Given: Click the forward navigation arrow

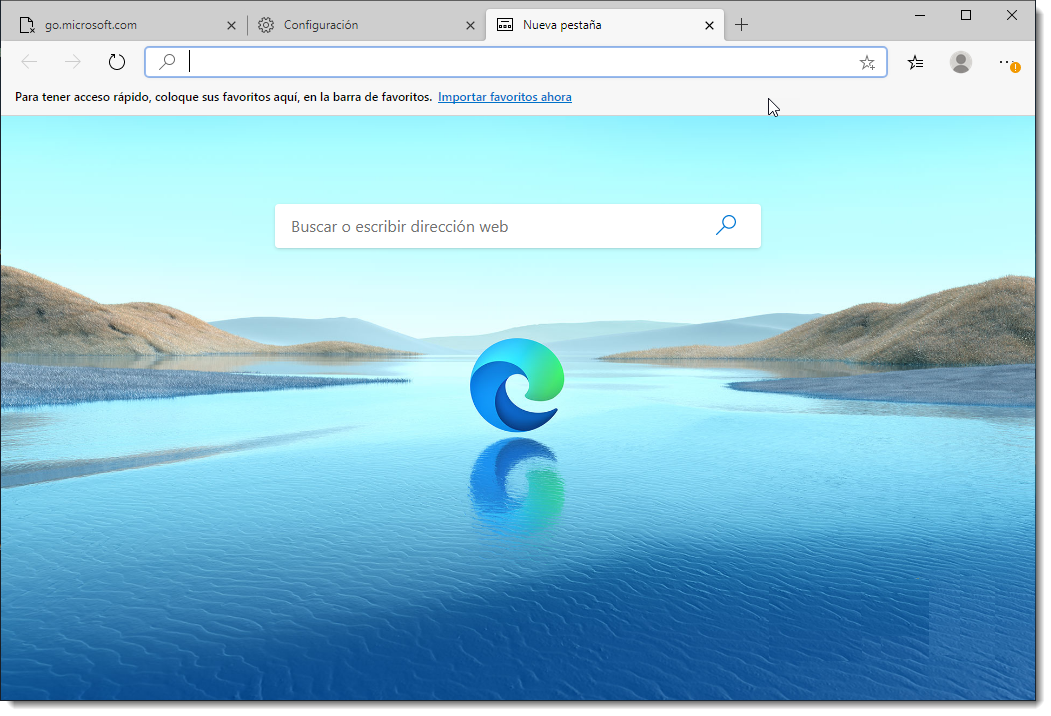Looking at the screenshot, I should click(x=72, y=62).
